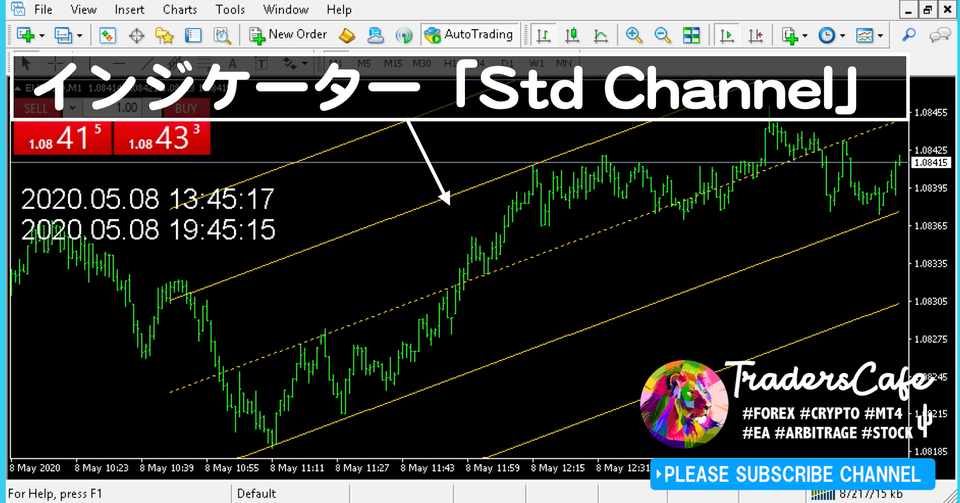Switch chart to line chart

click(x=601, y=35)
